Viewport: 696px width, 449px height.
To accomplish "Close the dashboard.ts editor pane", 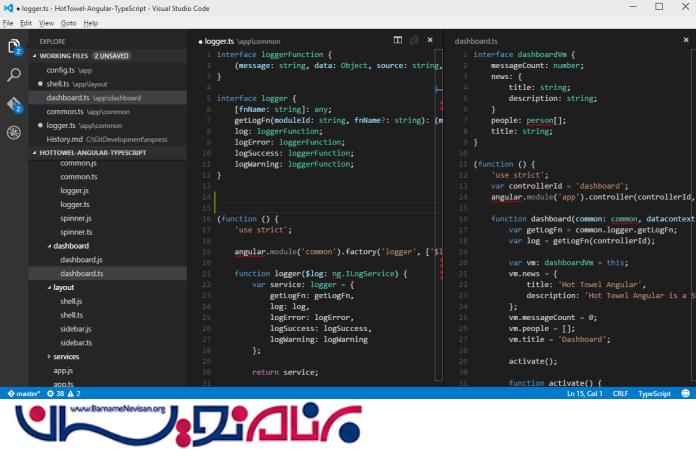I will tap(685, 41).
